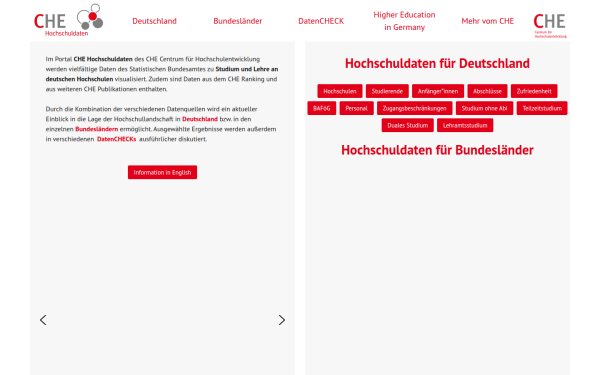This screenshot has height=375, width=600.
Task: Click the Hochschuldaten für Bundesländer heading
Action: click(437, 150)
